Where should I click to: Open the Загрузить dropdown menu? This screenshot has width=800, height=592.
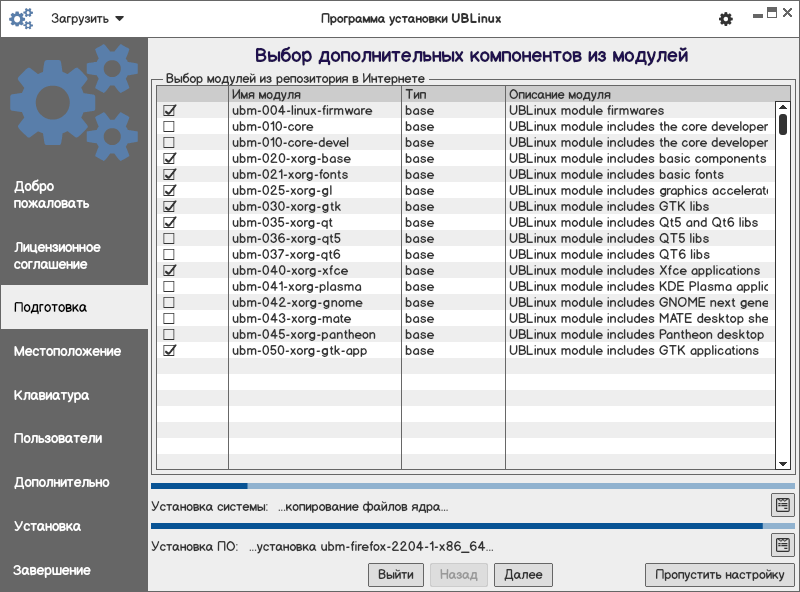tap(88, 19)
